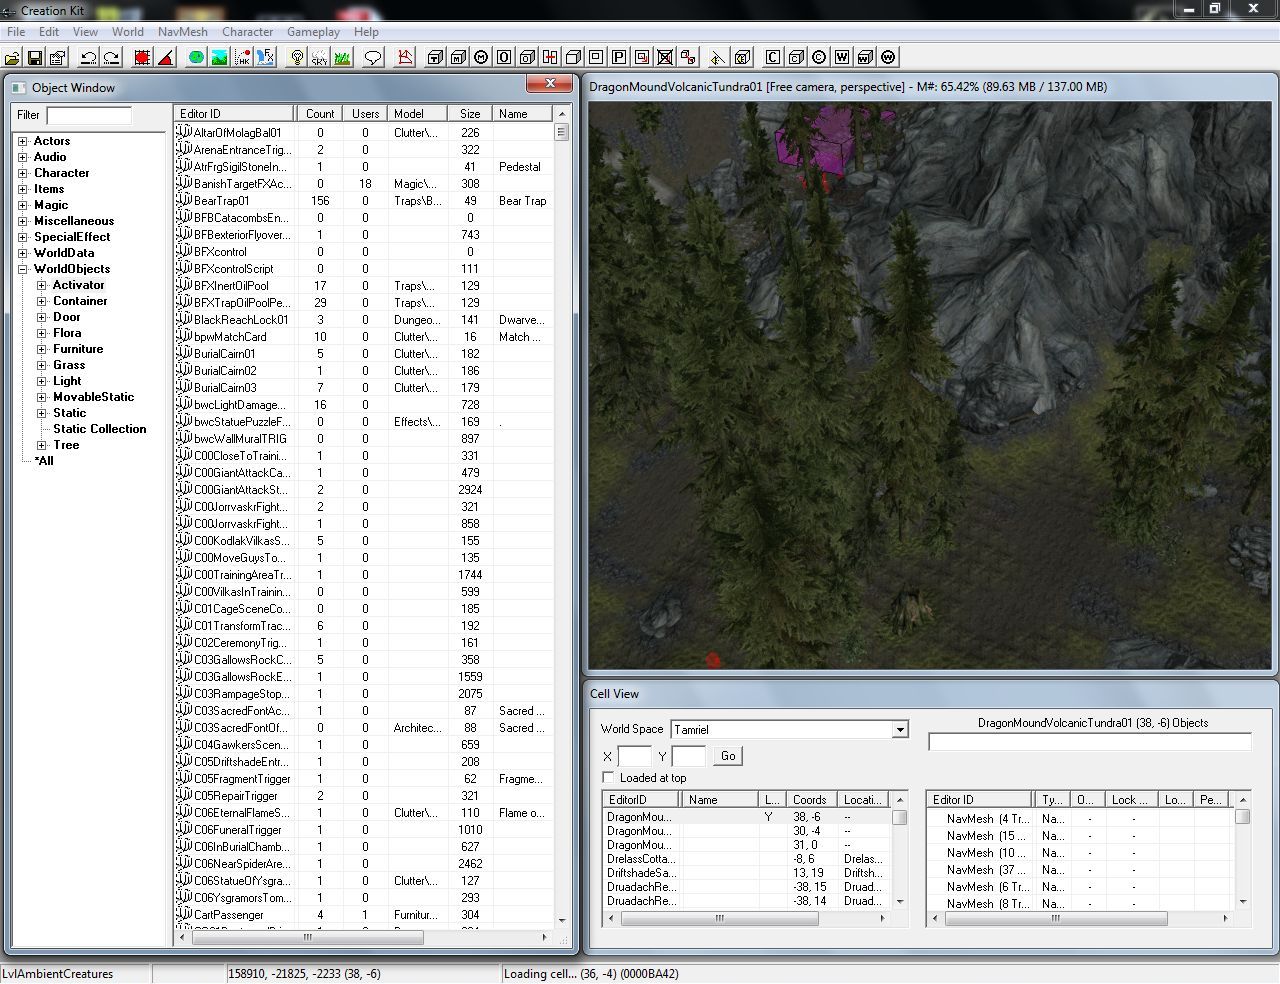Open the Gameplay menu

[x=313, y=32]
